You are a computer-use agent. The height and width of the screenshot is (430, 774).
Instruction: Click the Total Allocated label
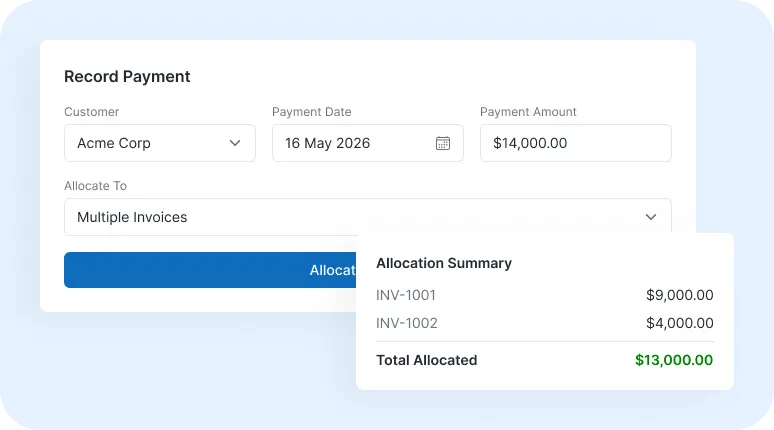point(426,360)
